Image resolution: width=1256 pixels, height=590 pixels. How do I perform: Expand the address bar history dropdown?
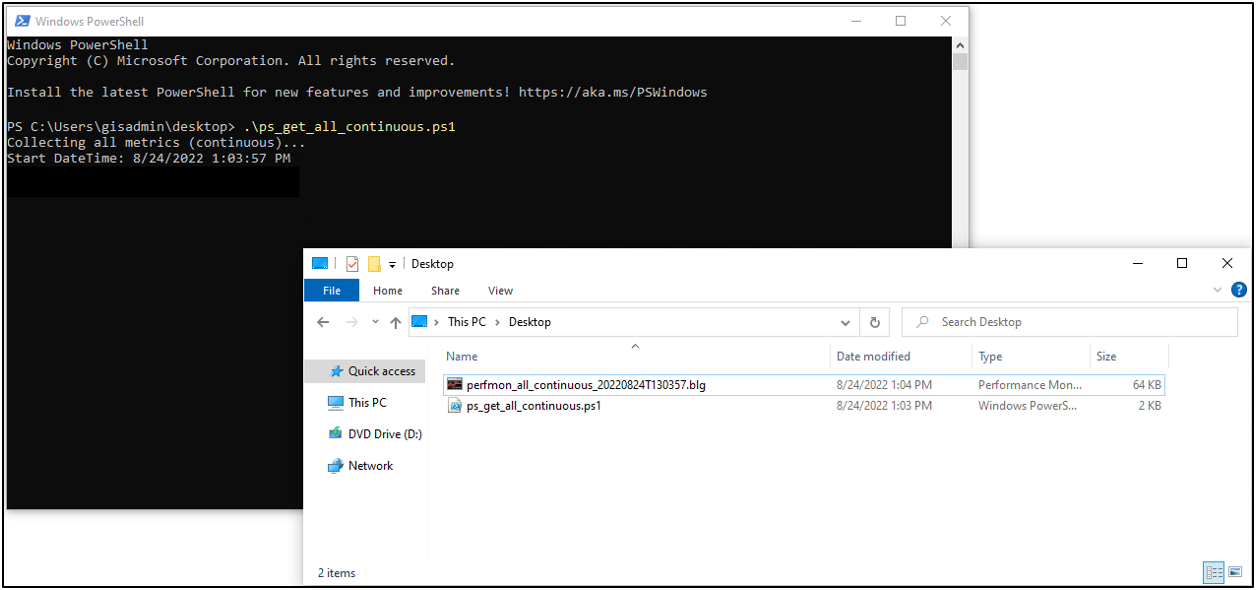point(846,322)
